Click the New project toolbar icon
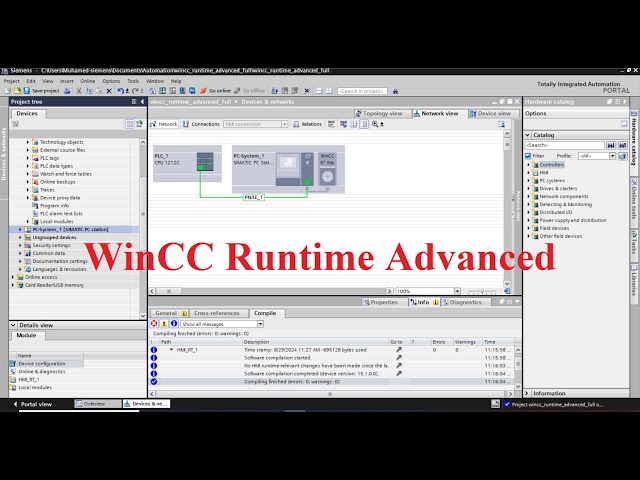This screenshot has height=480, width=640. [x=8, y=91]
